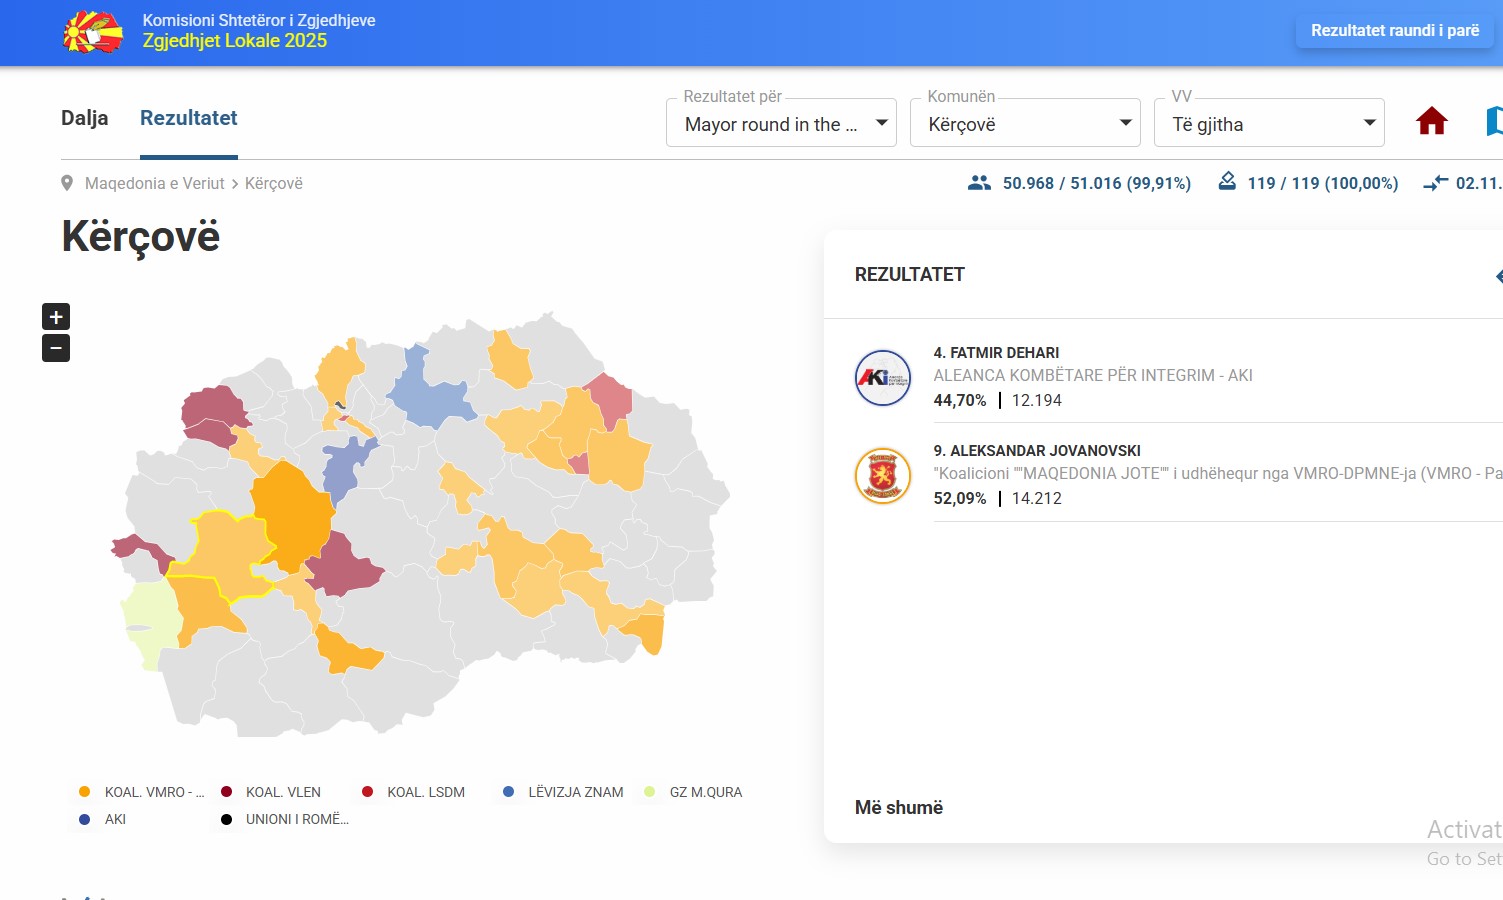
Task: Toggle KOAL. VLEN legend entry
Action: [x=283, y=792]
